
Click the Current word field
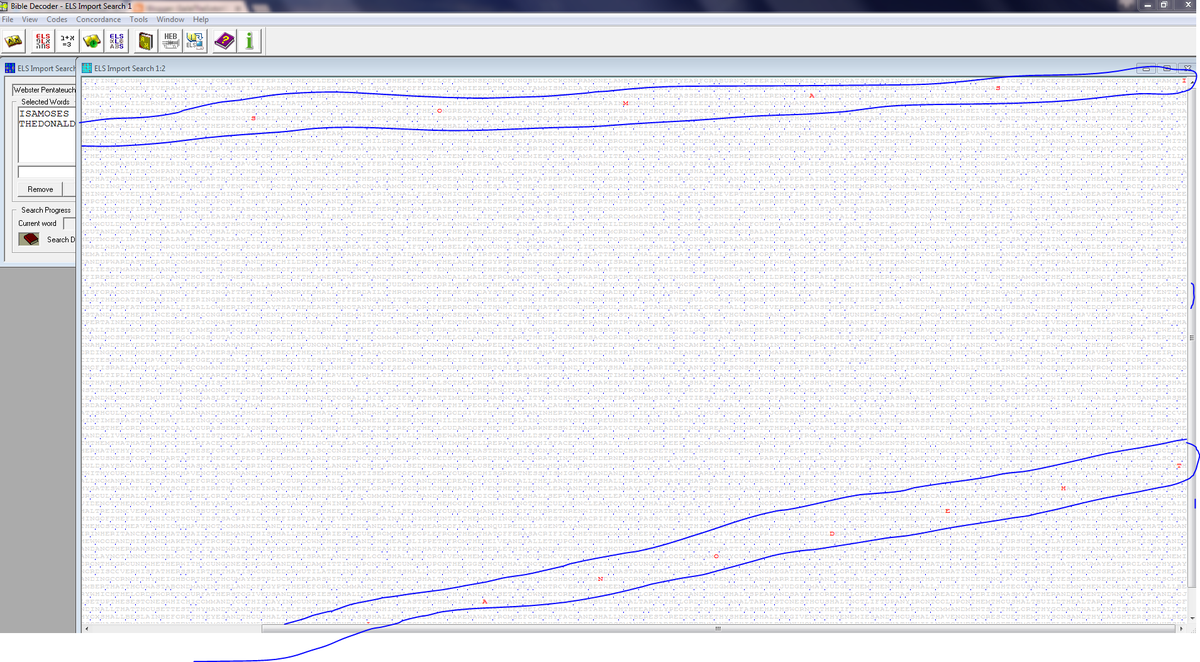pos(69,223)
